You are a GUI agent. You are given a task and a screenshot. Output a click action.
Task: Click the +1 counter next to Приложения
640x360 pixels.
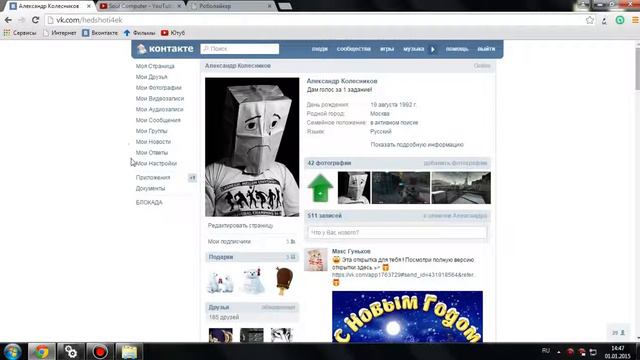coord(192,178)
